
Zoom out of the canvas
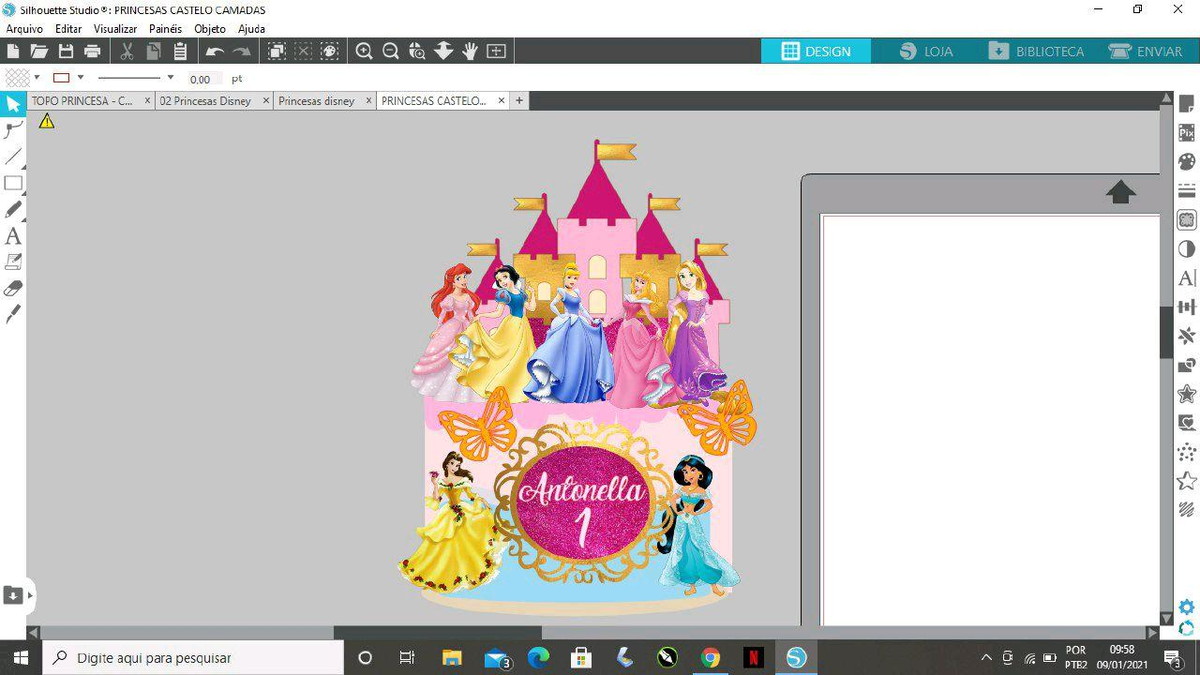[391, 51]
